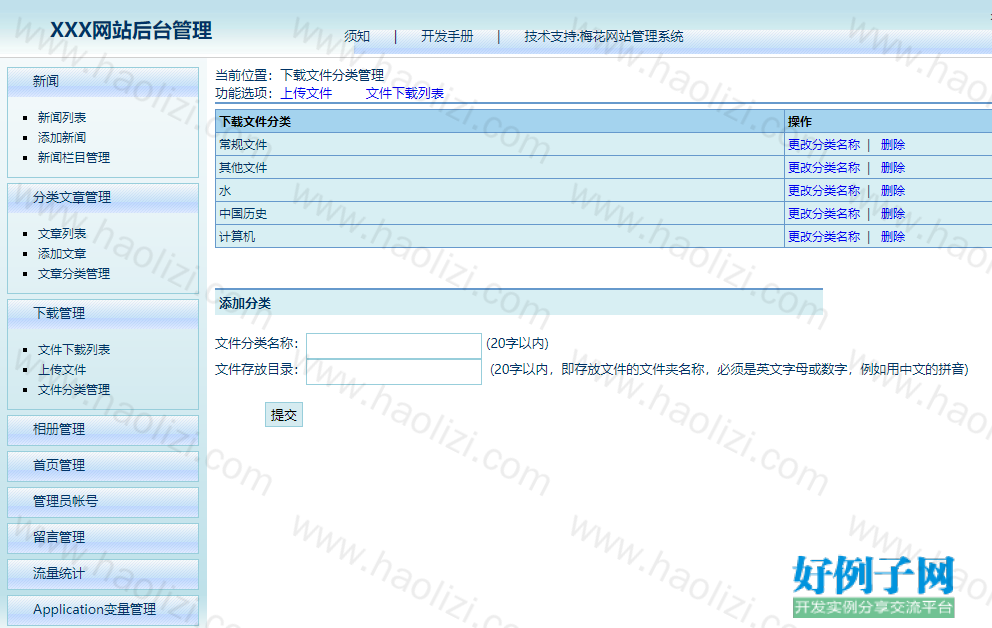Rename the 其他文件 category

(824, 168)
